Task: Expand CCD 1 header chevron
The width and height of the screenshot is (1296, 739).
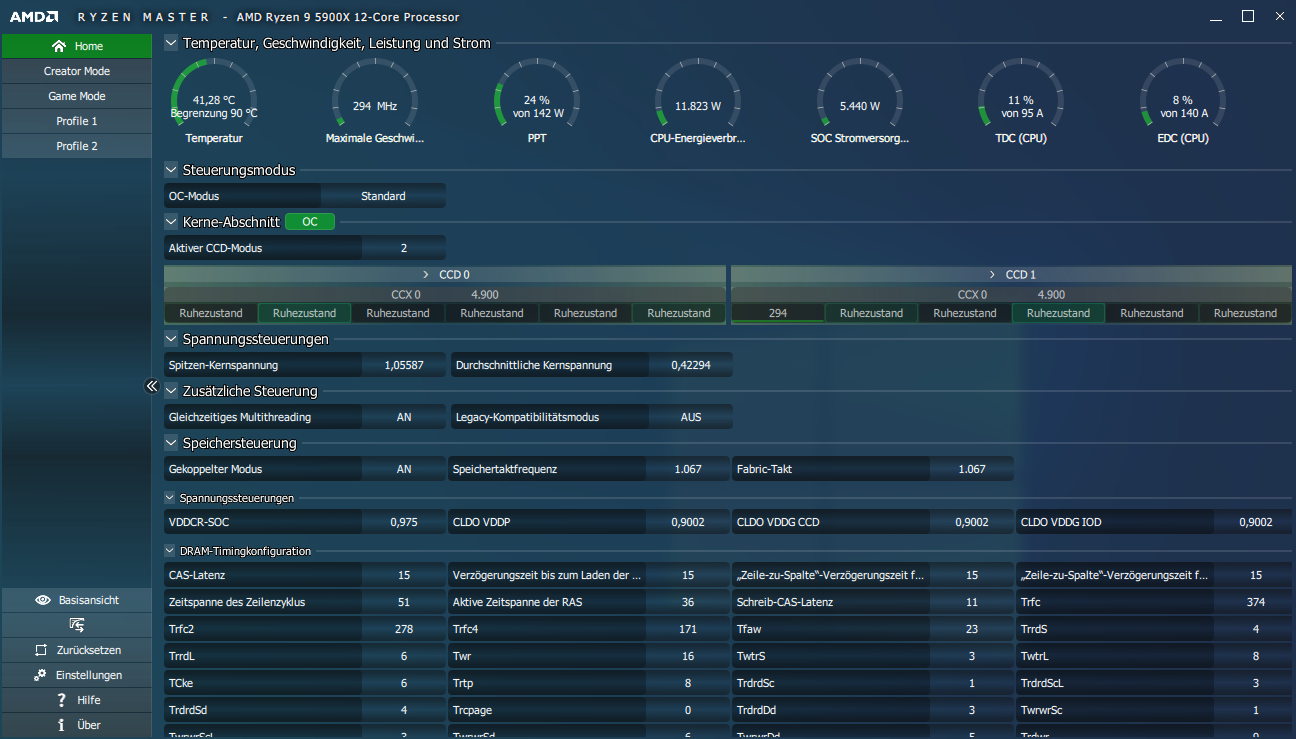Action: pos(992,274)
